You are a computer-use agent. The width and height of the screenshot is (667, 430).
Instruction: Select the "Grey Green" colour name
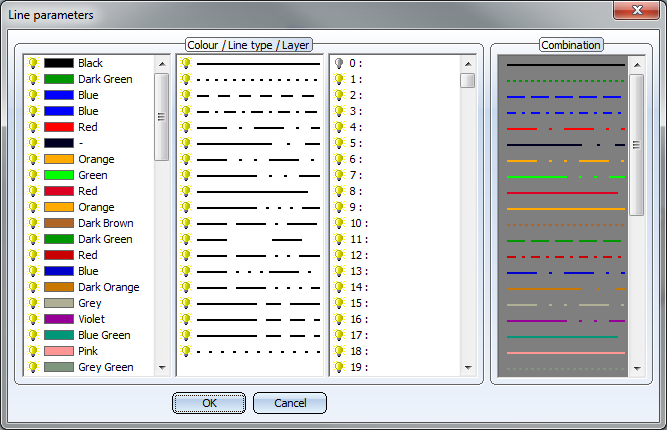pyautogui.click(x=106, y=367)
